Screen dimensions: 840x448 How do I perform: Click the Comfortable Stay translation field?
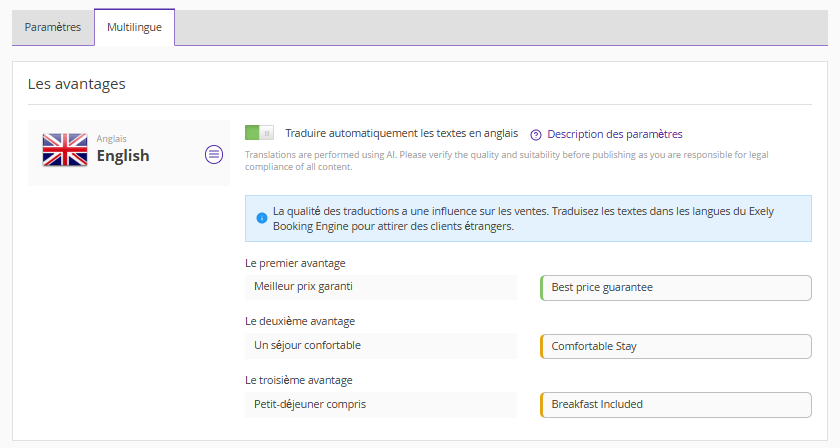[x=676, y=346]
